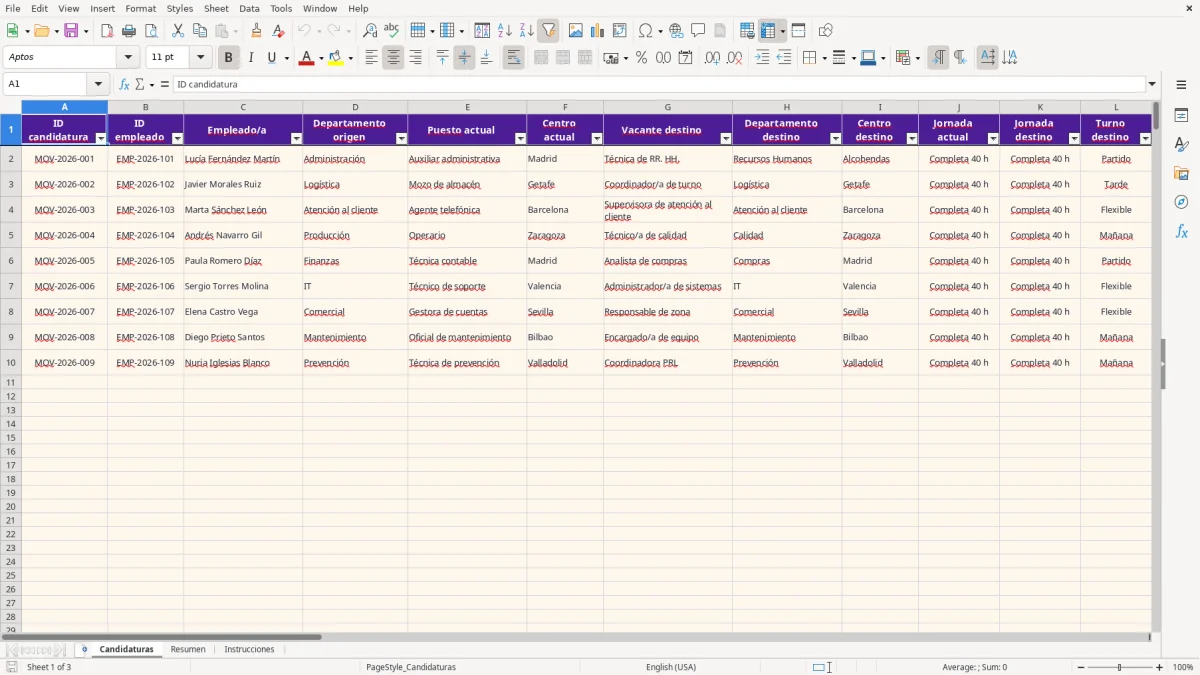This screenshot has height=675, width=1200.
Task: Switch to the Resumen sheet tab
Action: click(x=188, y=649)
